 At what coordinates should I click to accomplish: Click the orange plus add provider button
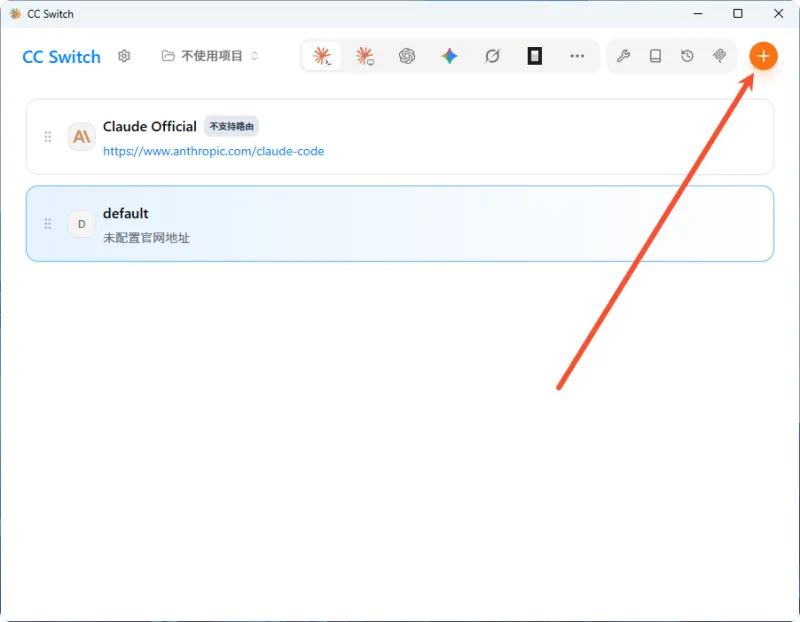click(x=763, y=56)
